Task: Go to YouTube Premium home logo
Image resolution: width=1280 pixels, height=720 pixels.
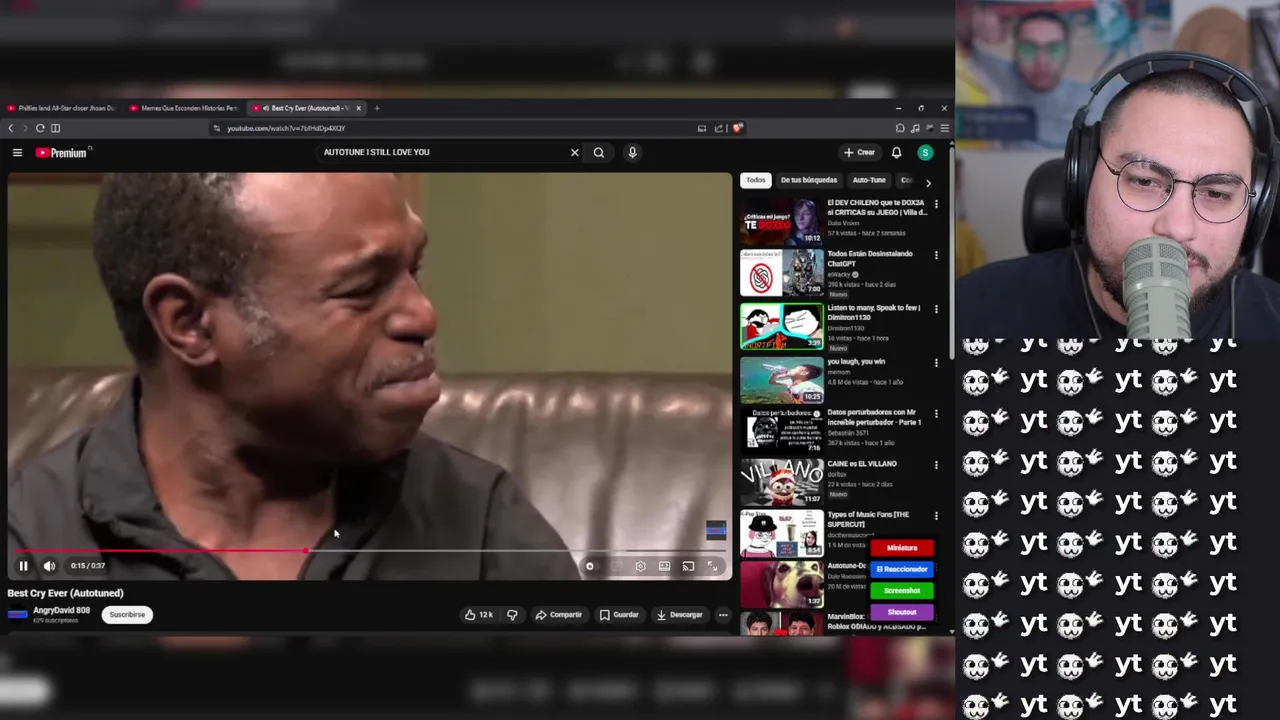Action: (x=63, y=152)
